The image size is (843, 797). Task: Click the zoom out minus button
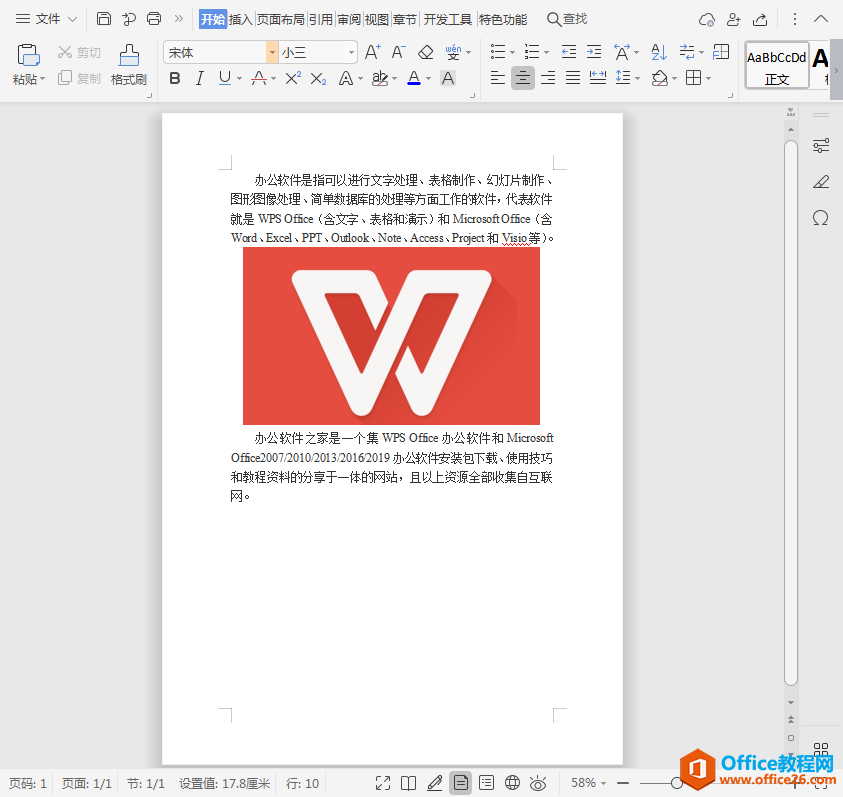623,783
